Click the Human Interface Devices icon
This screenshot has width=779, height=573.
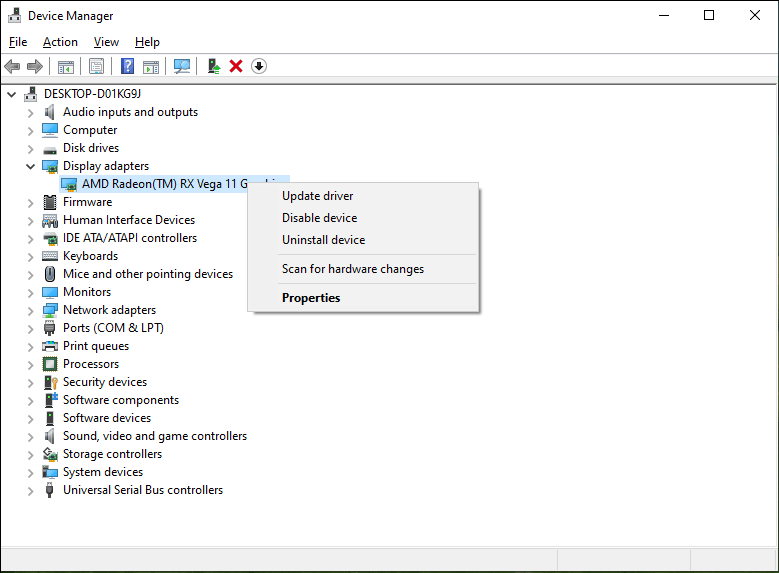[x=50, y=220]
